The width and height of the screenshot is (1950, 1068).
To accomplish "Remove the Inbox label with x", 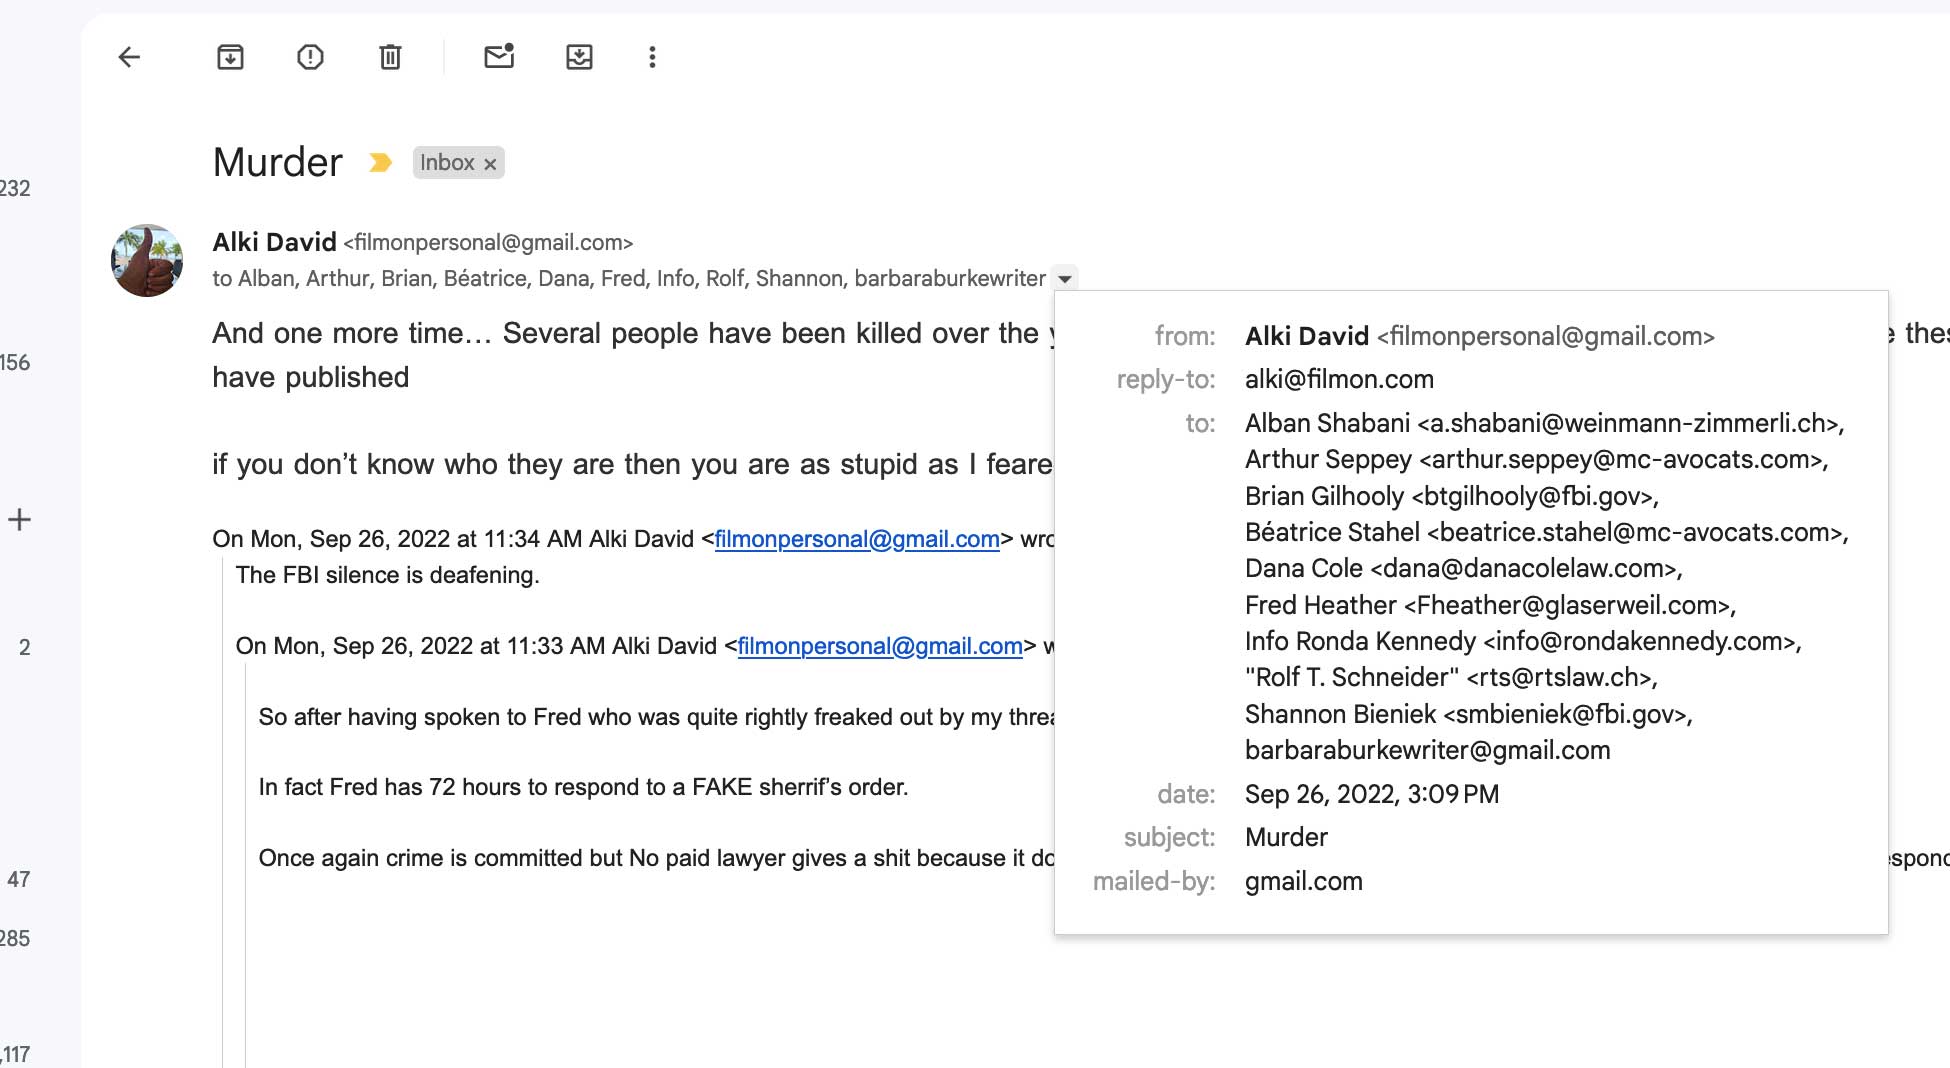I will click(x=490, y=164).
